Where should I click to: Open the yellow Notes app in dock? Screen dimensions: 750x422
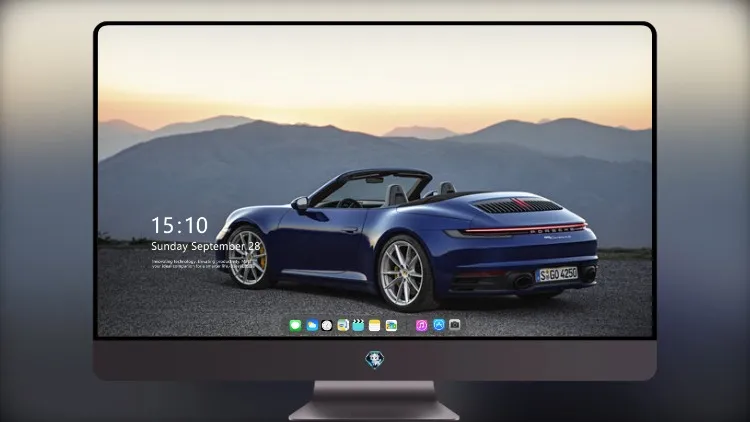click(x=375, y=325)
